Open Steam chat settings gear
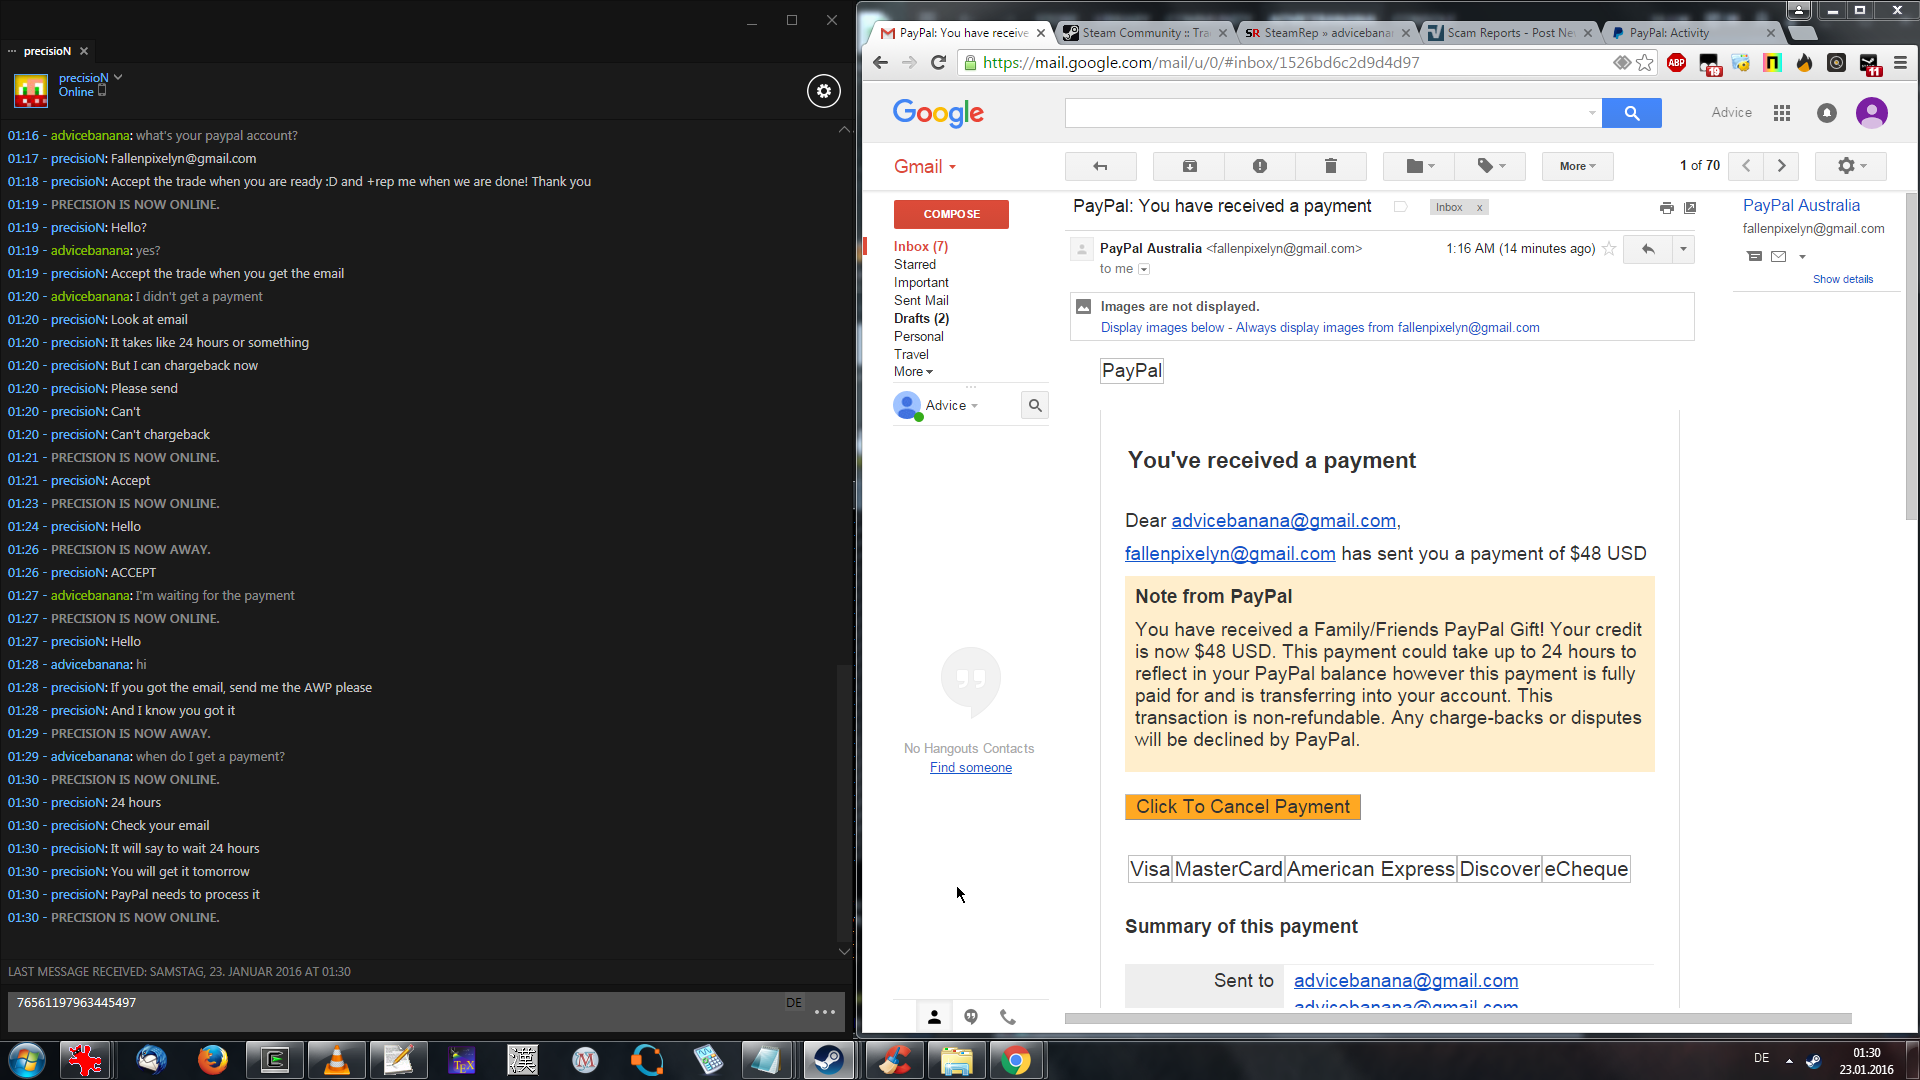Screen dimensions: 1920x1080 [823, 91]
